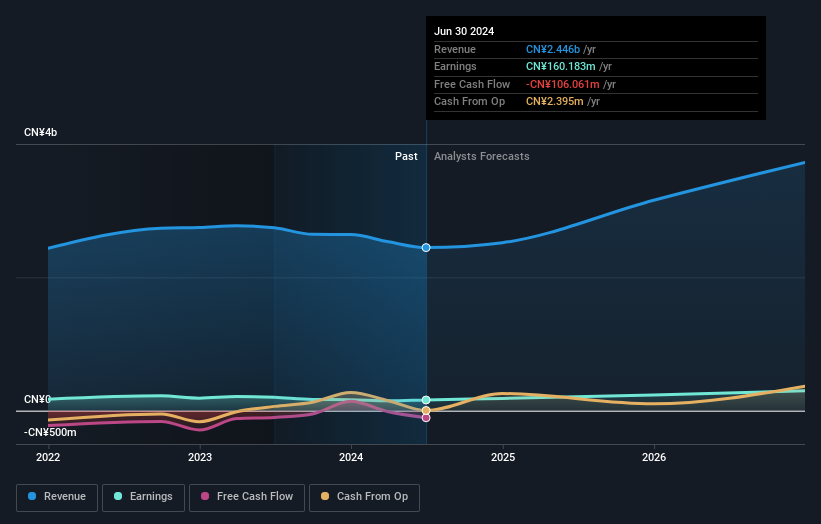821x524 pixels.
Task: Toggle the Free Cash Flow legend button
Action: 247,497
